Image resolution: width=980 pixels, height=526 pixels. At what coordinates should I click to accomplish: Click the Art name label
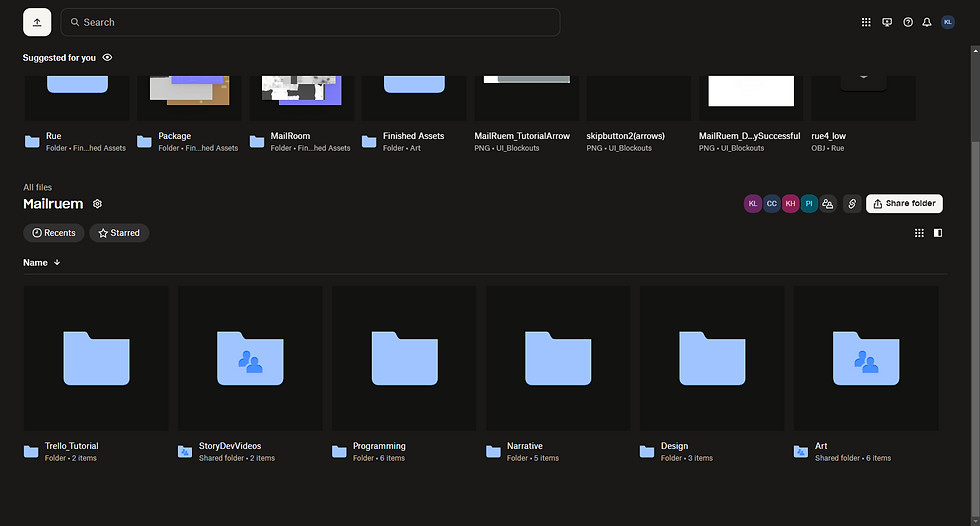pyautogui.click(x=821, y=446)
